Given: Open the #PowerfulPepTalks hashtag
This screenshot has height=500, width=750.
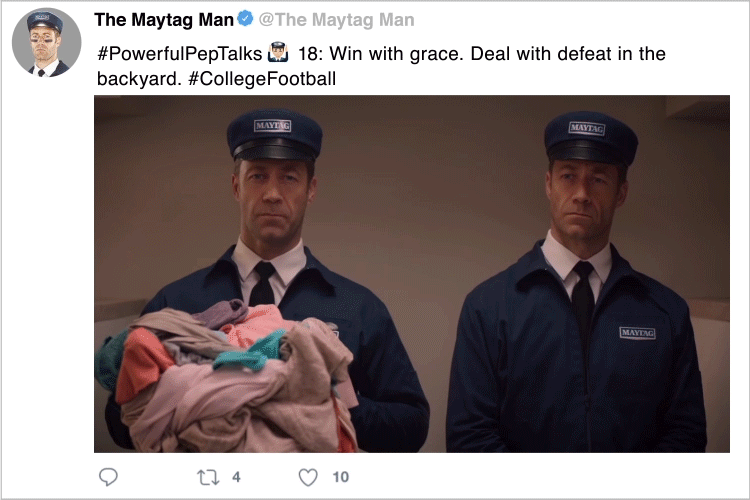Looking at the screenshot, I should tap(179, 53).
